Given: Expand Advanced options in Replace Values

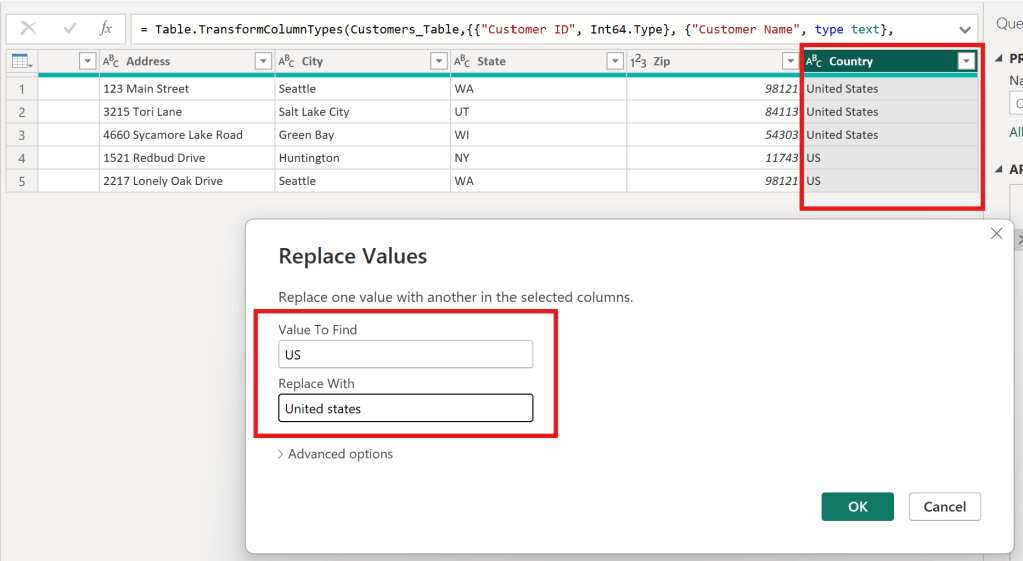Looking at the screenshot, I should [336, 454].
